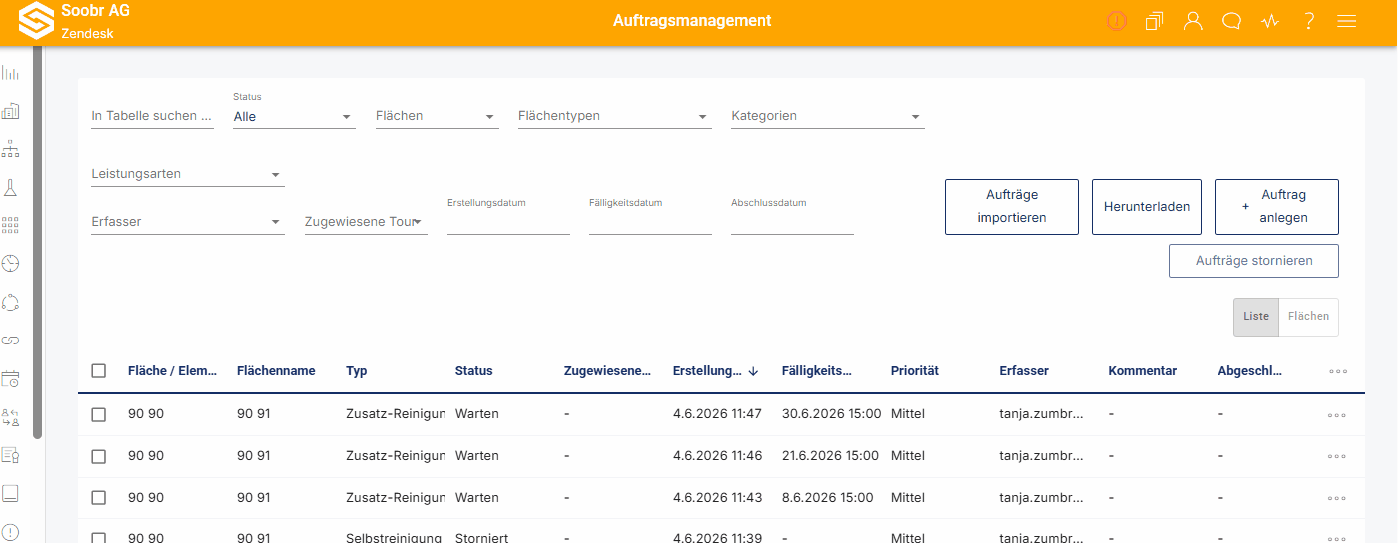1398x543 pixels.
Task: Check the row created 4.6.2026 11:47
Action: click(x=99, y=414)
